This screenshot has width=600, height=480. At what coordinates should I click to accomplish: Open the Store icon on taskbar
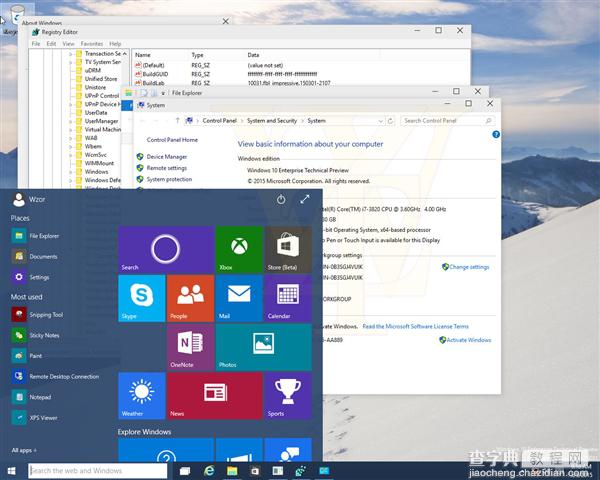(x=254, y=471)
